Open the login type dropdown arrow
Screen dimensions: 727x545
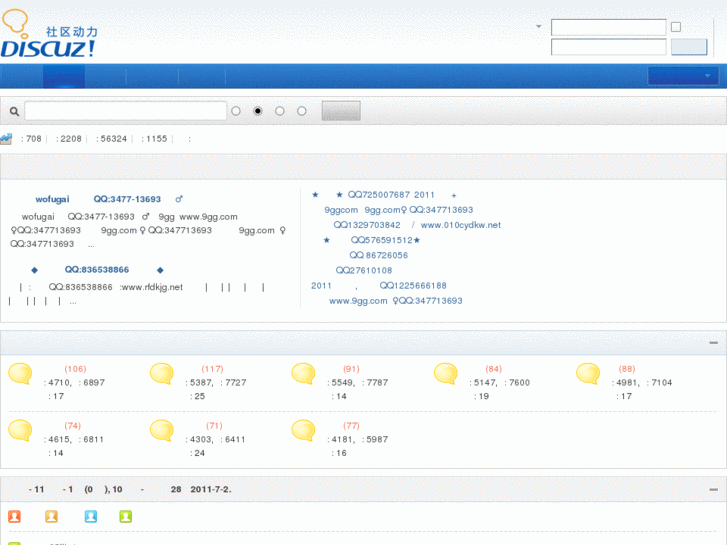539,27
